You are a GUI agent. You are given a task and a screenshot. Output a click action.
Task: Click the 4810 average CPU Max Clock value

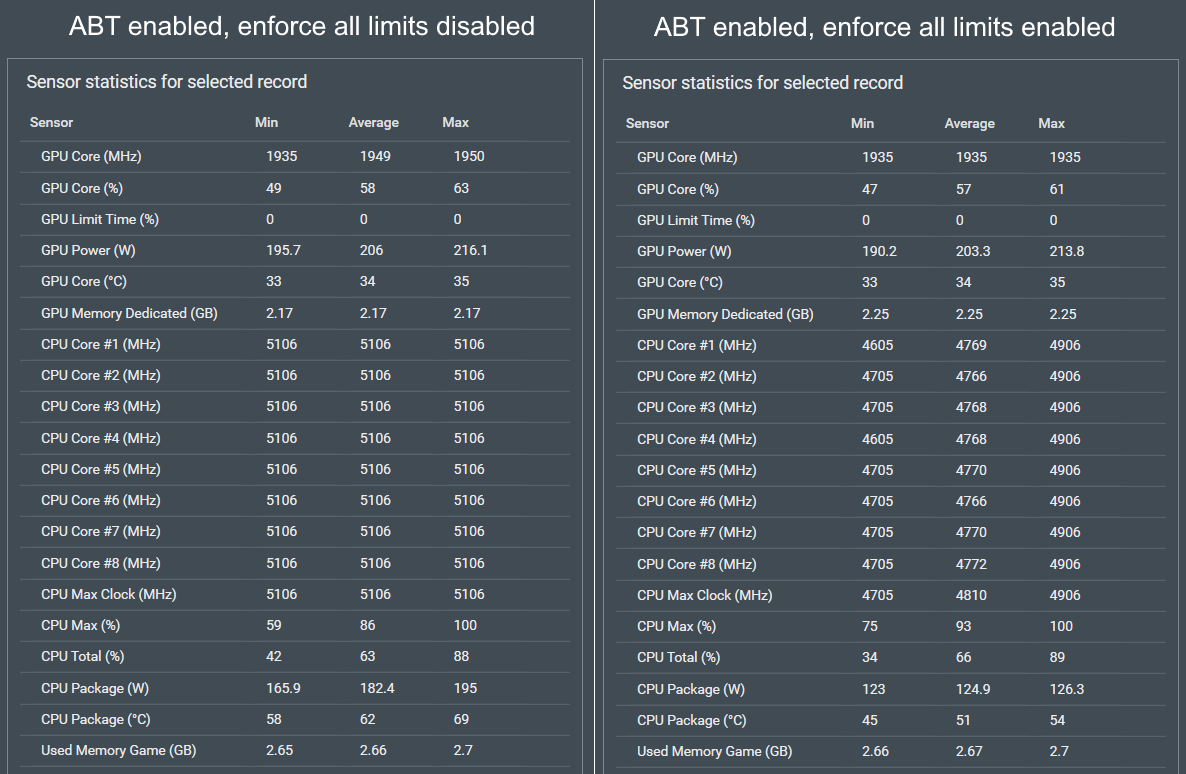click(x=971, y=595)
